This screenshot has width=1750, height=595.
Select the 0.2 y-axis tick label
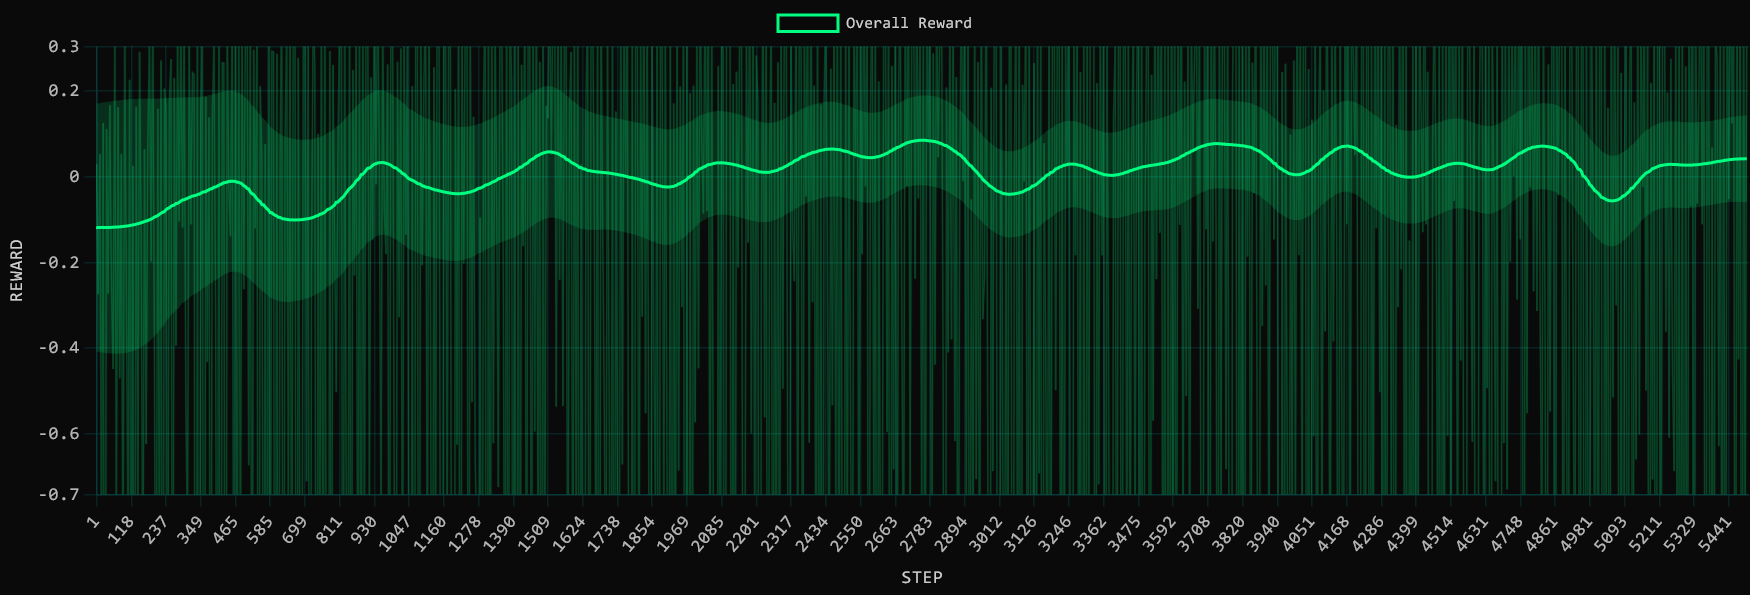coord(63,91)
